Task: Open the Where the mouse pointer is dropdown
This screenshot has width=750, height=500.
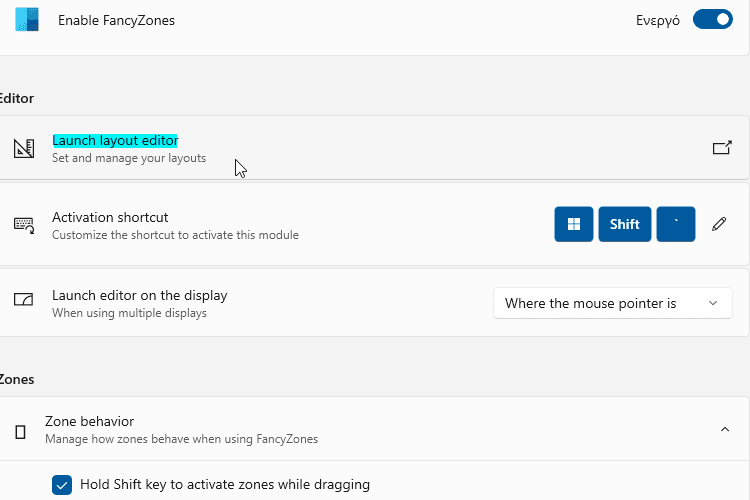Action: pyautogui.click(x=612, y=303)
